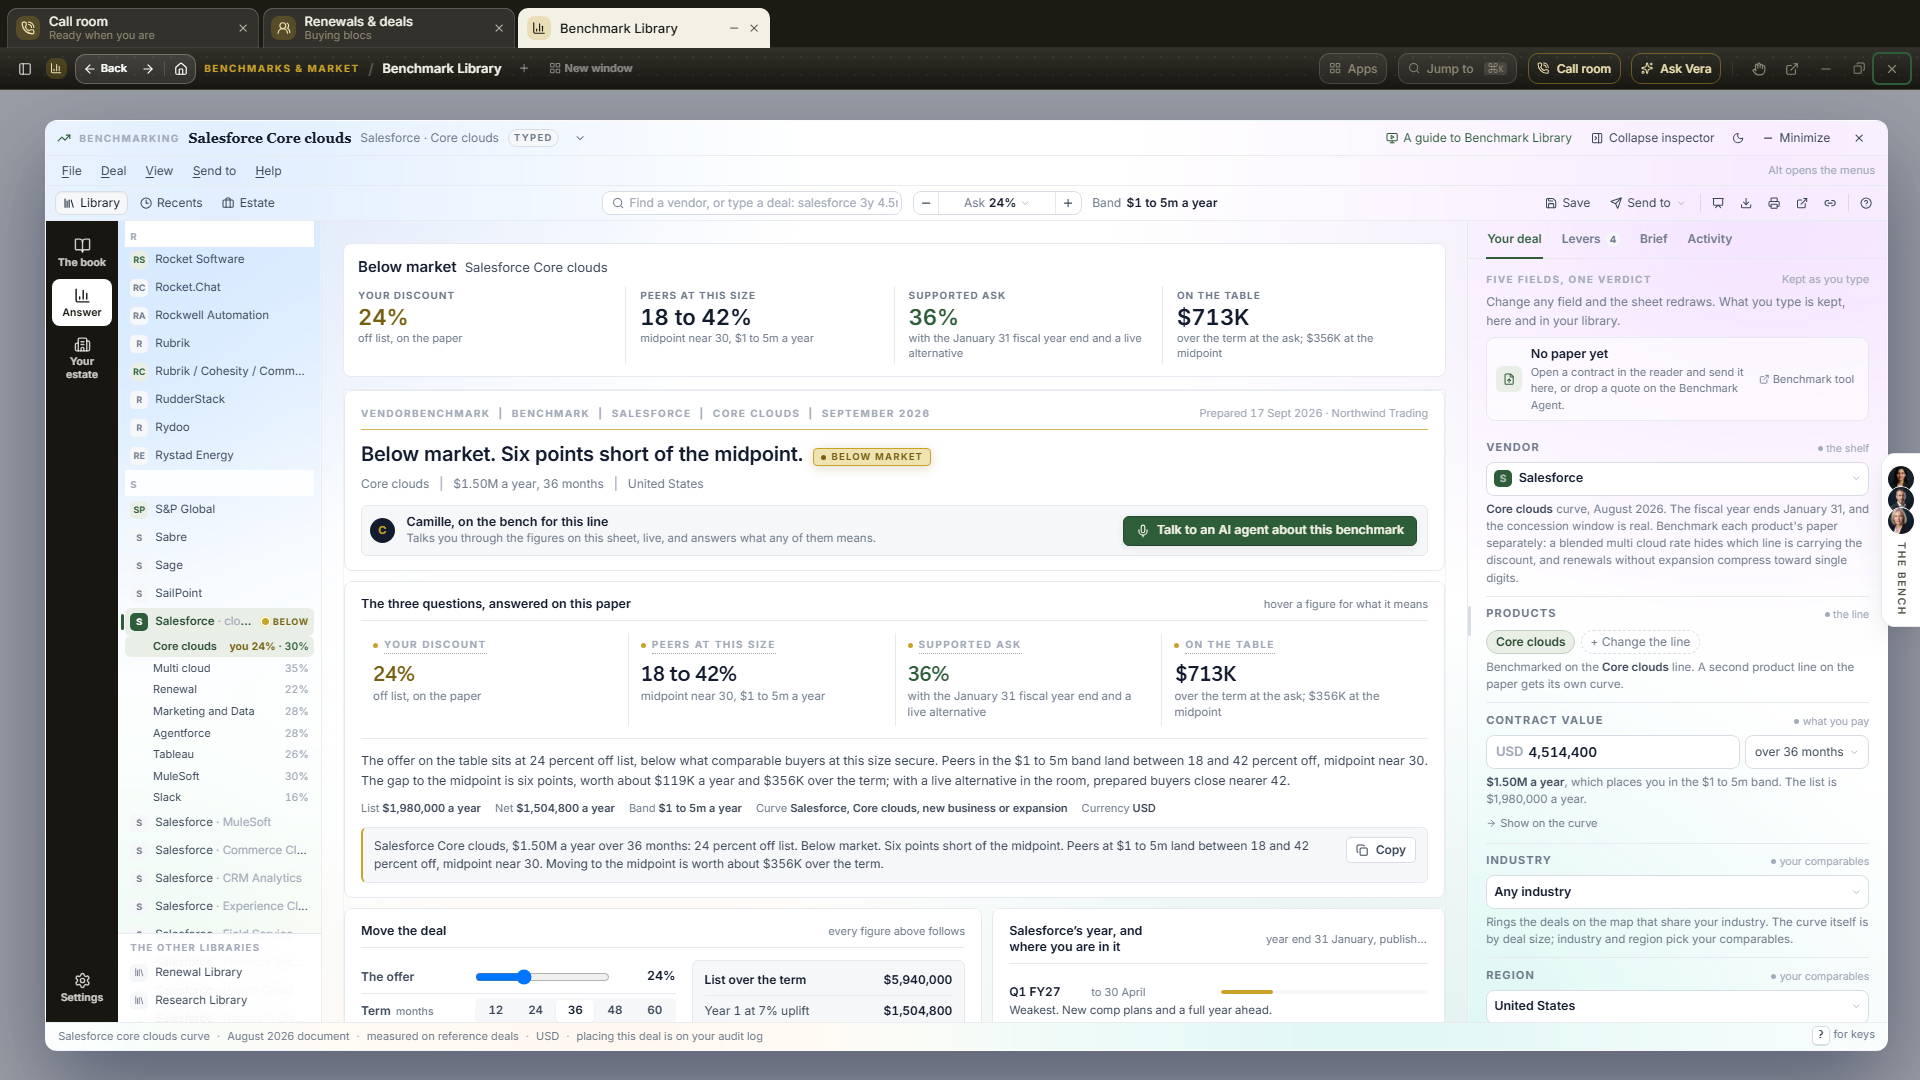Copy link icon in toolbar
The image size is (1920, 1080).
[1830, 203]
